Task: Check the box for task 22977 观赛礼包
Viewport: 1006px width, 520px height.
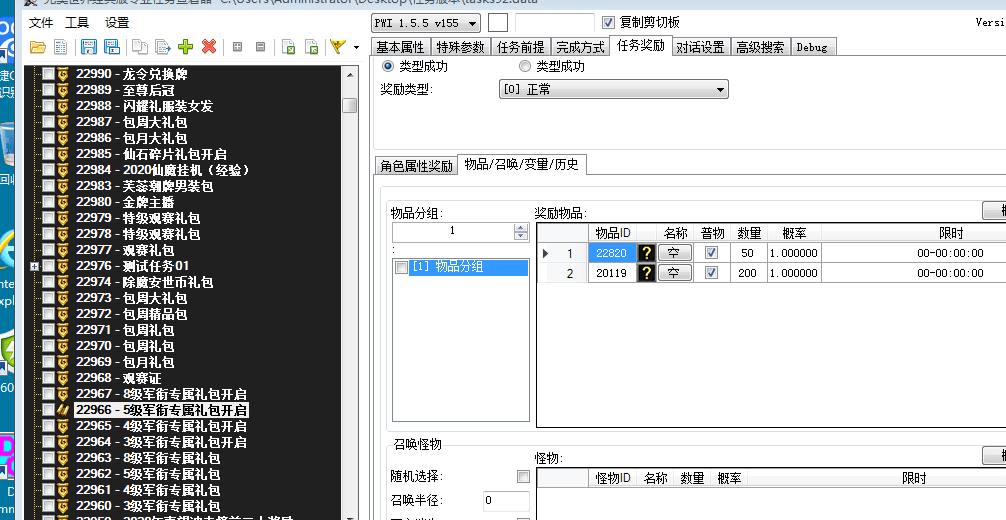Action: coord(48,250)
